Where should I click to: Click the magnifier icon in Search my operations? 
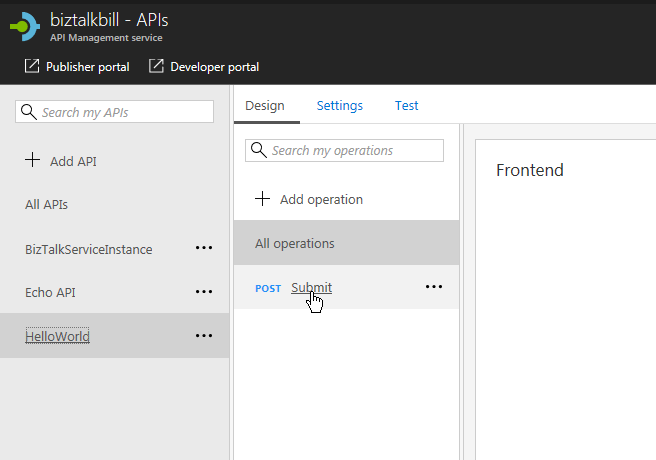pos(259,150)
